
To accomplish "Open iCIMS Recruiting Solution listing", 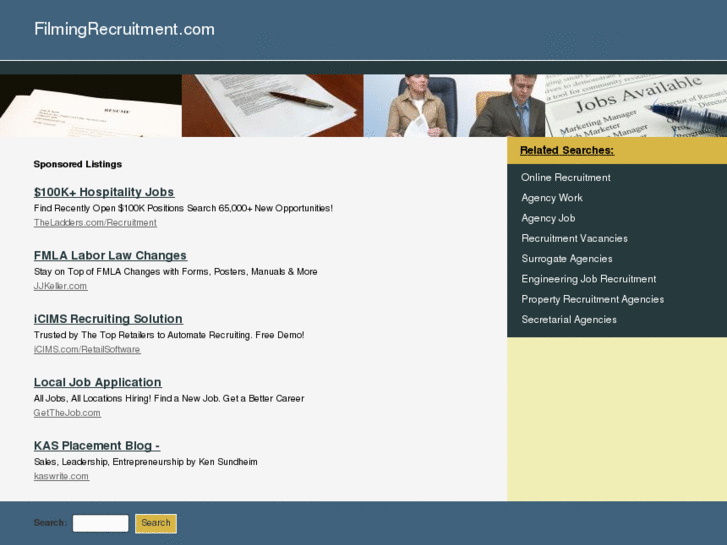I will (x=108, y=319).
